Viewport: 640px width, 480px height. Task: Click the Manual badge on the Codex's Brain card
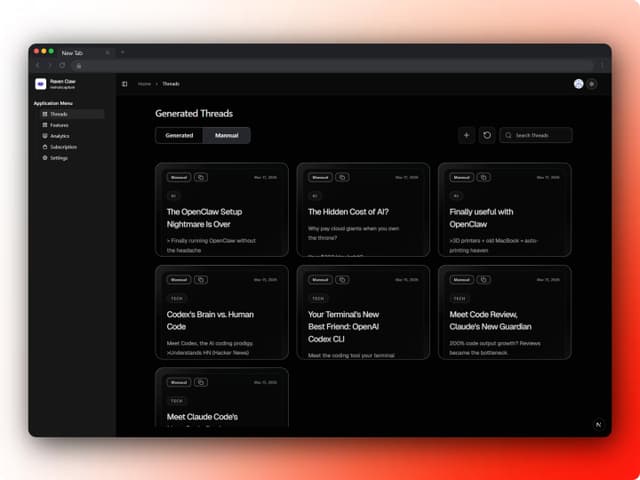coord(179,280)
